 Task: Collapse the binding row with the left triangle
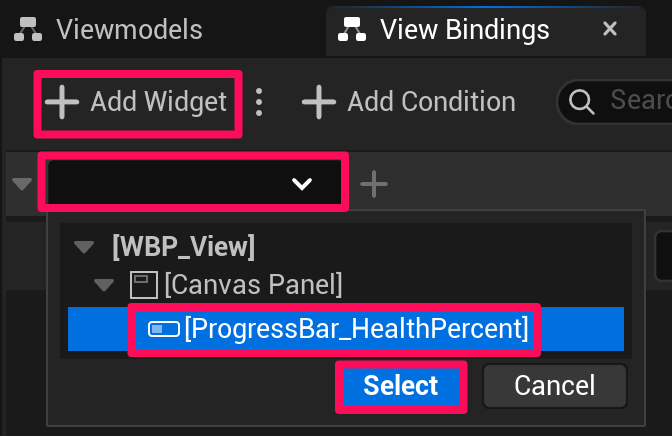pyautogui.click(x=22, y=184)
